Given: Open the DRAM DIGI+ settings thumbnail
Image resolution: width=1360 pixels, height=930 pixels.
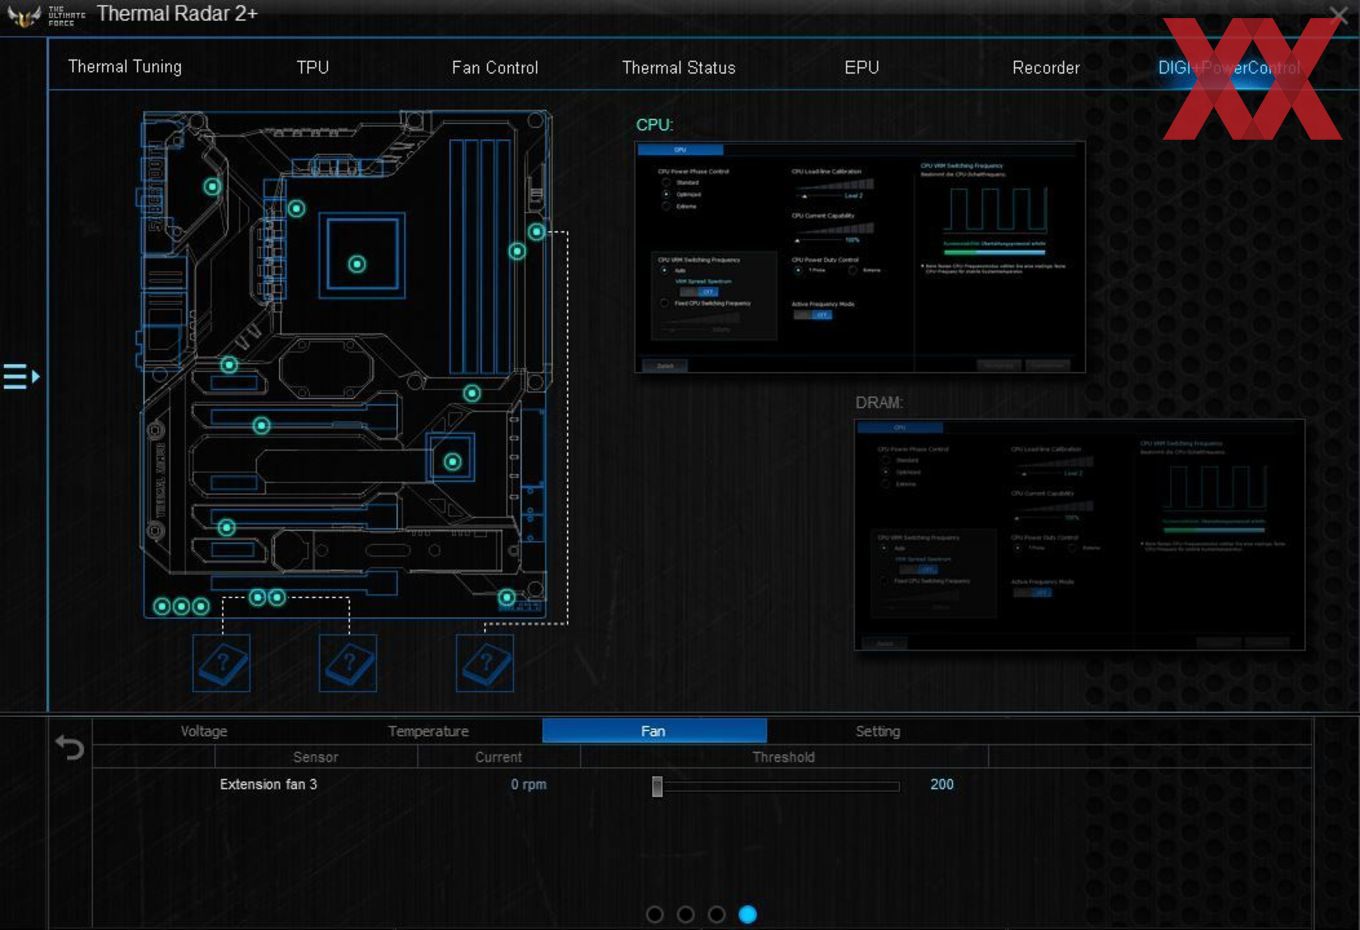Looking at the screenshot, I should point(1080,535).
